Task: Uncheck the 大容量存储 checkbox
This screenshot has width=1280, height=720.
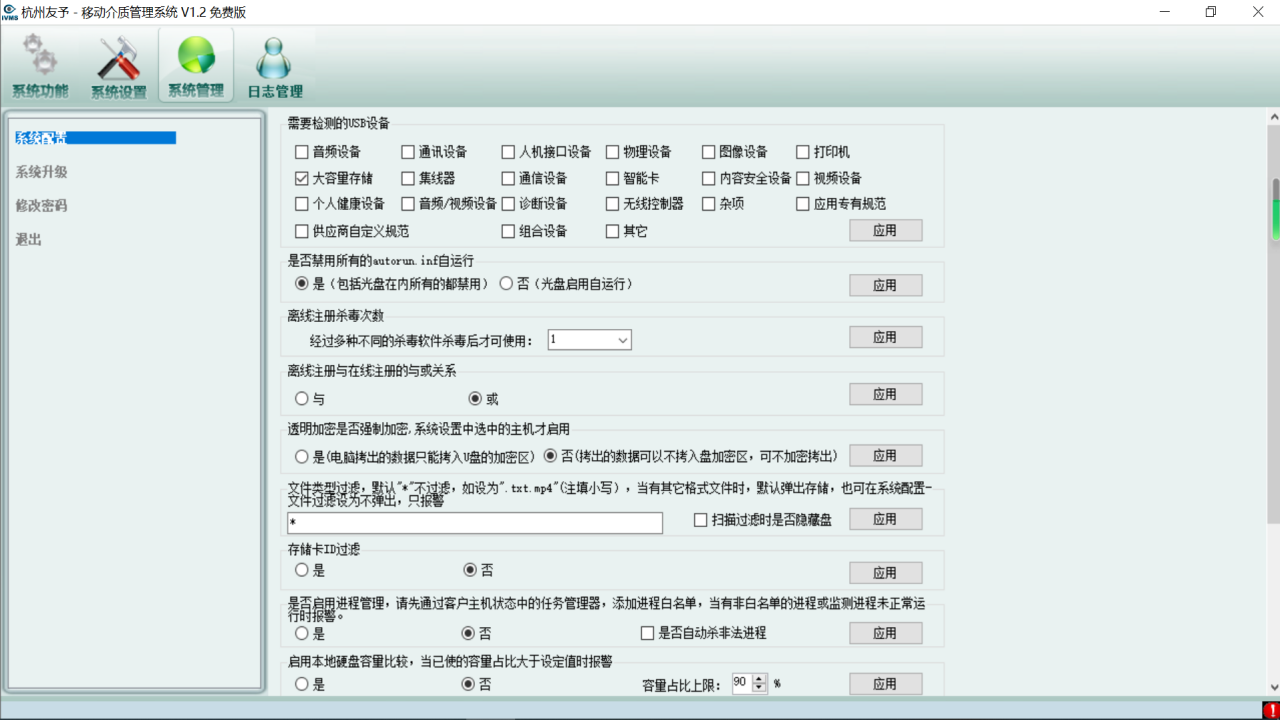Action: 301,178
